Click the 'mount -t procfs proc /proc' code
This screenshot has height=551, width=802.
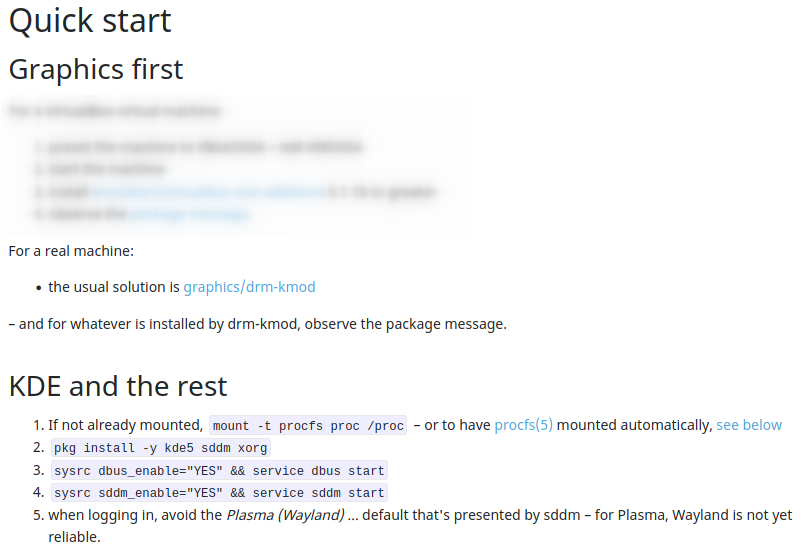[x=308, y=426]
